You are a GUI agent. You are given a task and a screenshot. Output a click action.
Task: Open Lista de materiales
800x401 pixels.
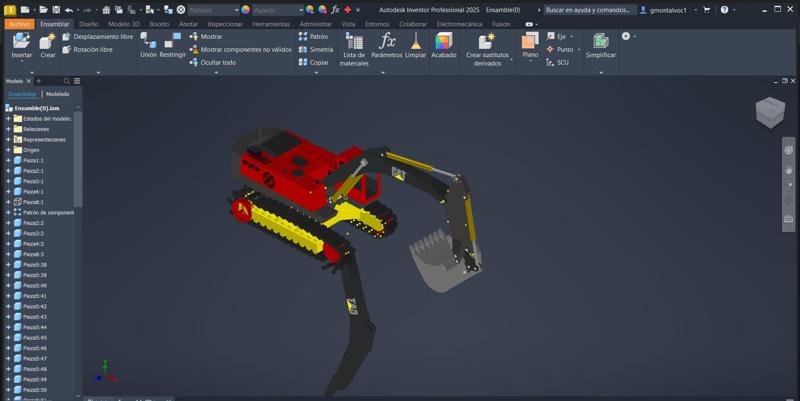354,49
